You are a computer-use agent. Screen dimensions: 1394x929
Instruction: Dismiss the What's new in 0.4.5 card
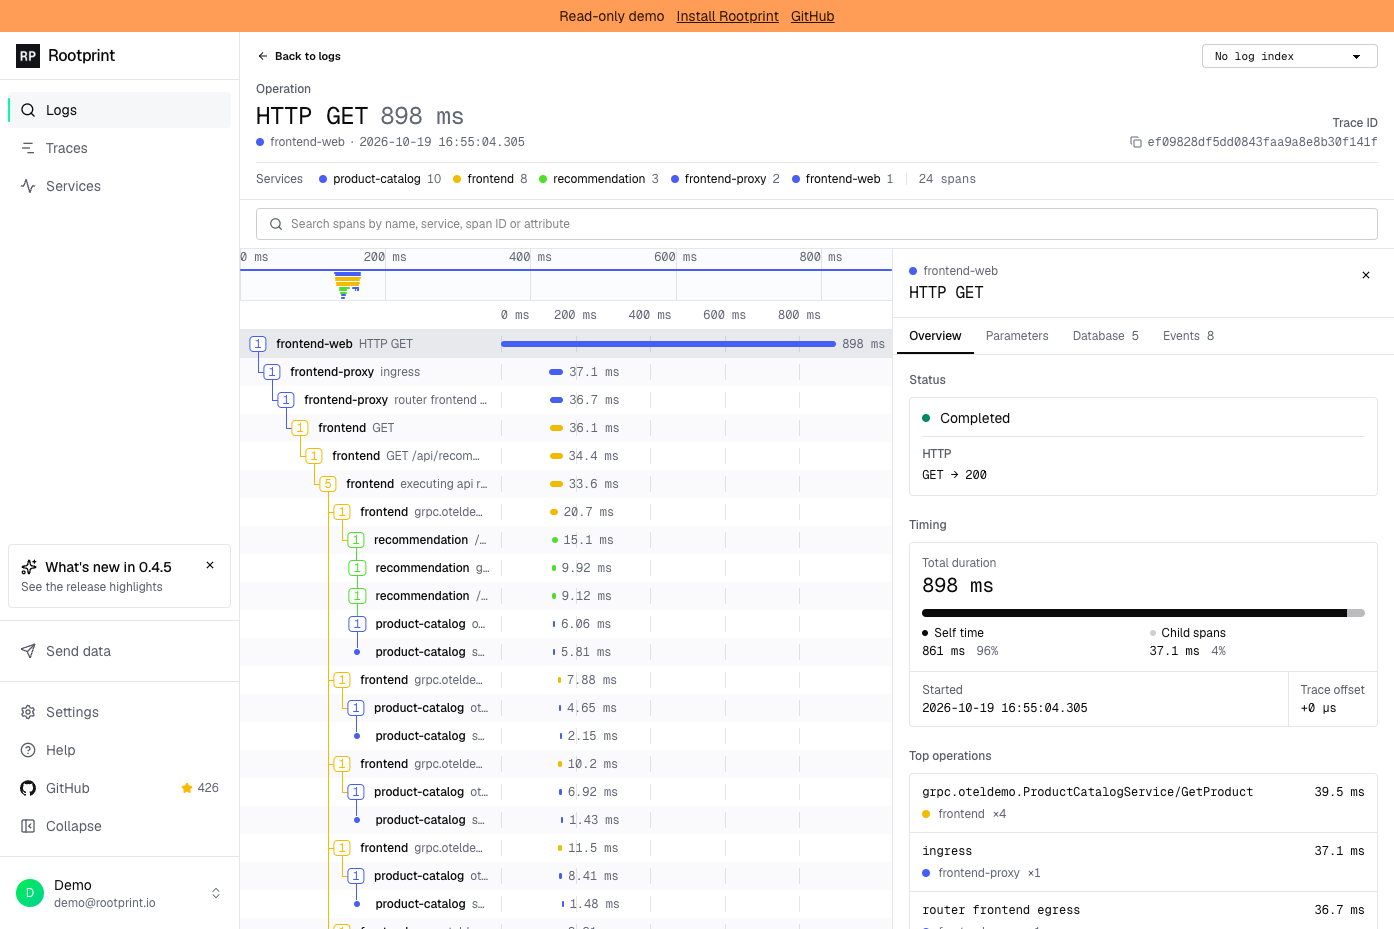210,565
